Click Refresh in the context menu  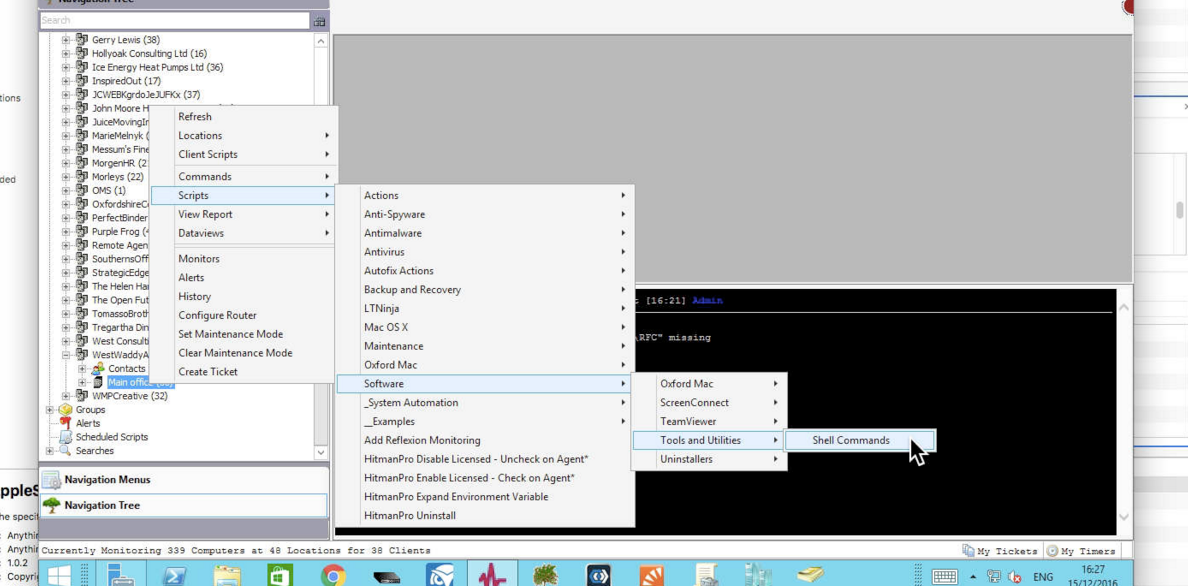pos(195,116)
